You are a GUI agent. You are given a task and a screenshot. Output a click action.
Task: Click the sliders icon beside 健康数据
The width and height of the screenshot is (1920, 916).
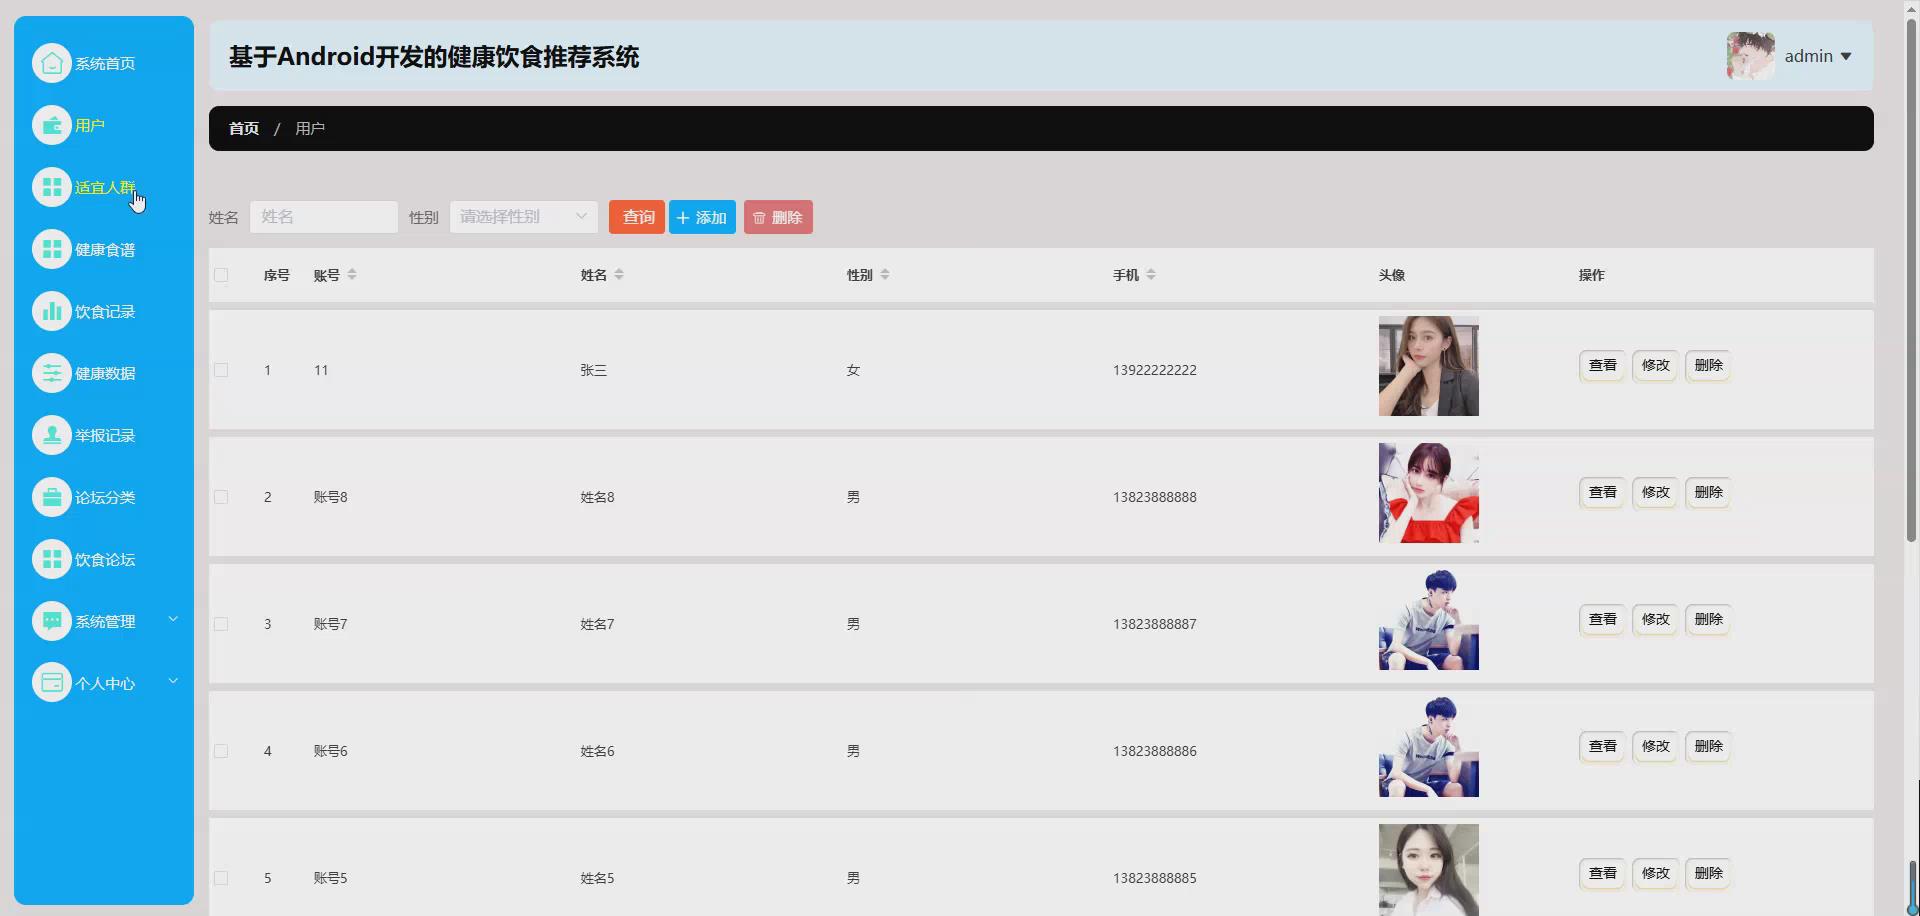tap(52, 373)
